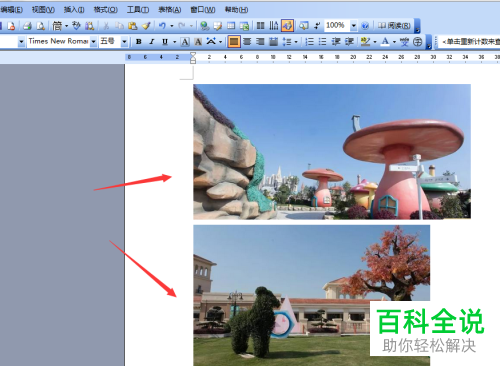
Task: Apply Numbering list
Action: pos(309,42)
